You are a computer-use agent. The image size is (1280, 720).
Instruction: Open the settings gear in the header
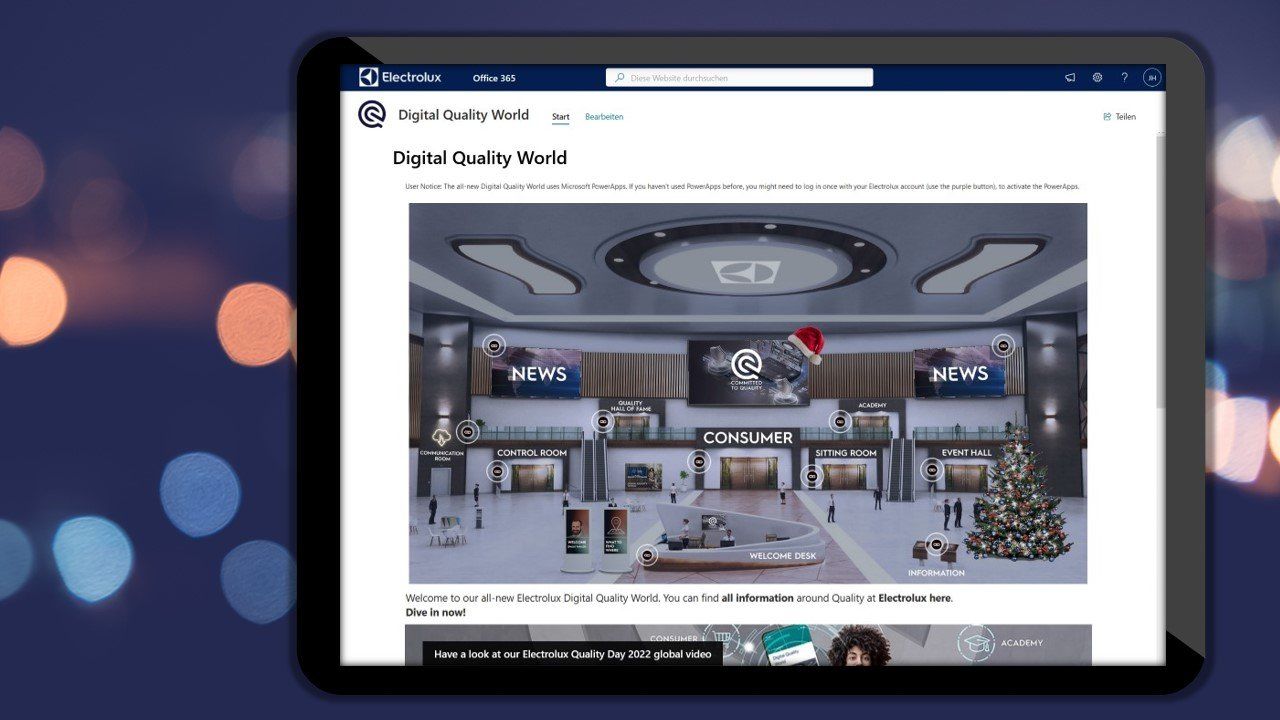1097,78
